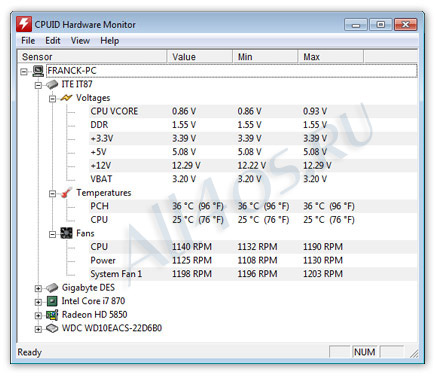Select the Intel Core i7 870 label
This screenshot has width=435, height=377.
pos(93,301)
